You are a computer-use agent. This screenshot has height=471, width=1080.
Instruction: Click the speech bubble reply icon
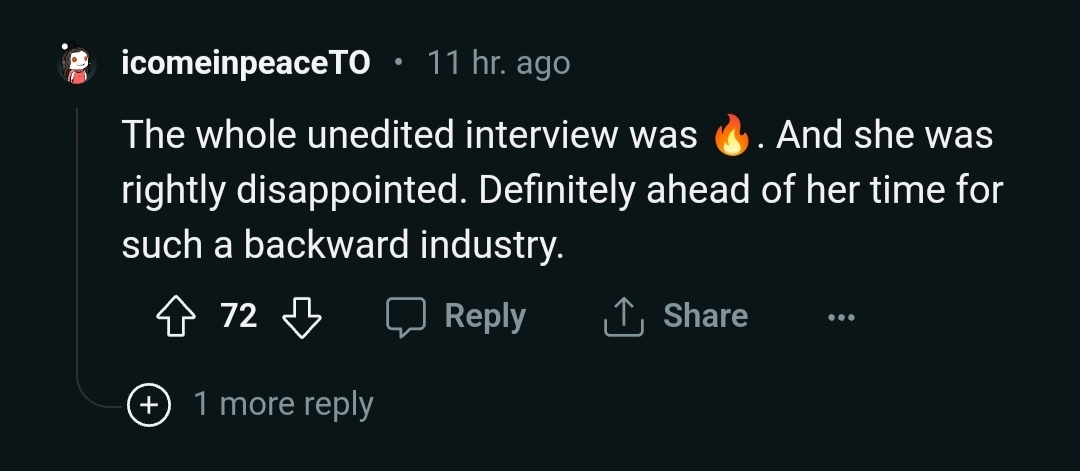pos(406,317)
